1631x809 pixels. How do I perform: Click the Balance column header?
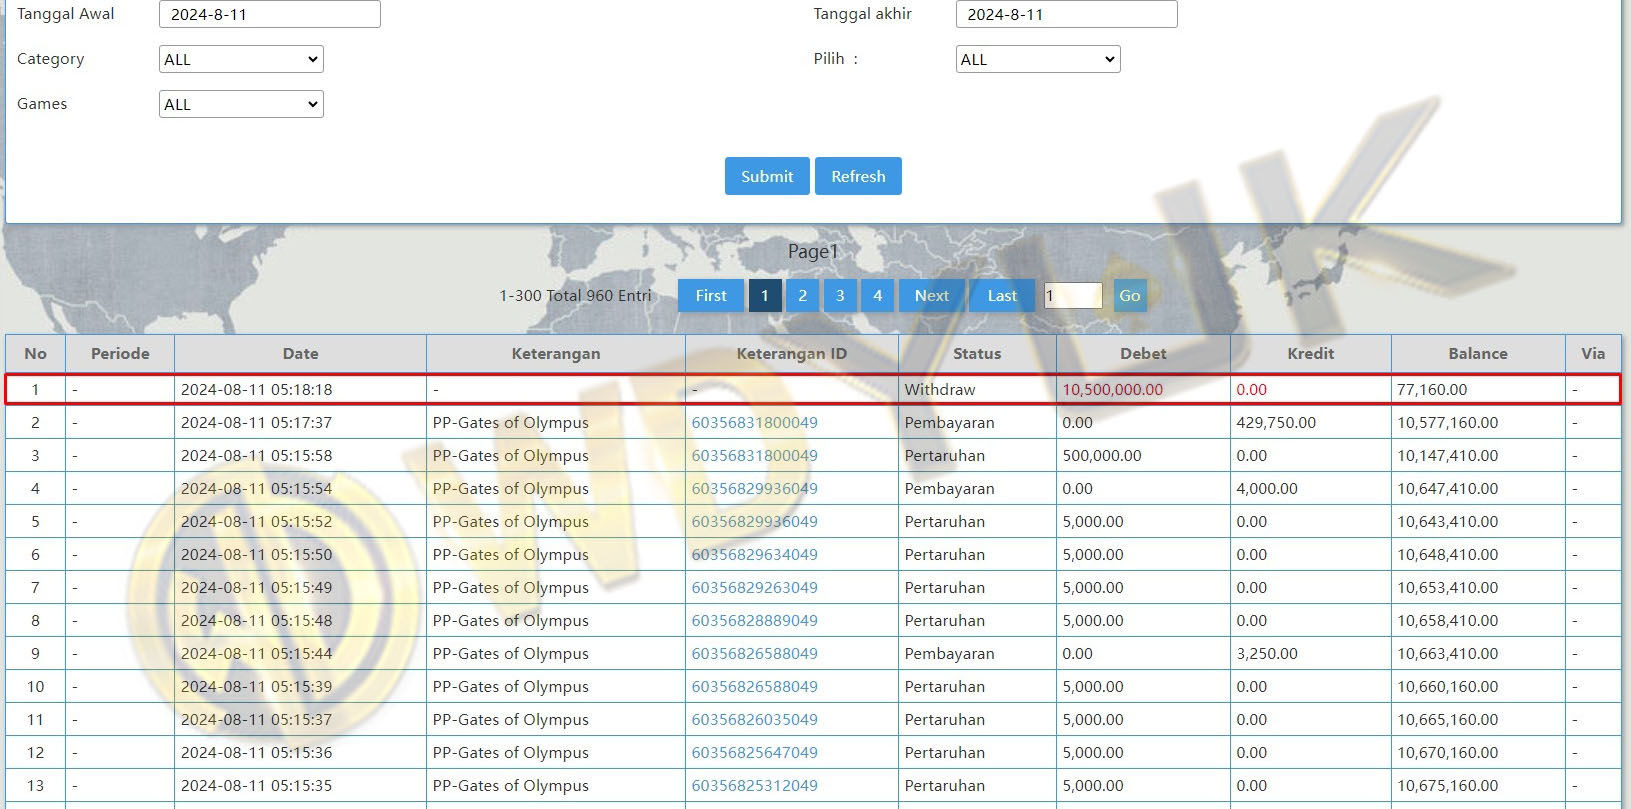(x=1478, y=353)
